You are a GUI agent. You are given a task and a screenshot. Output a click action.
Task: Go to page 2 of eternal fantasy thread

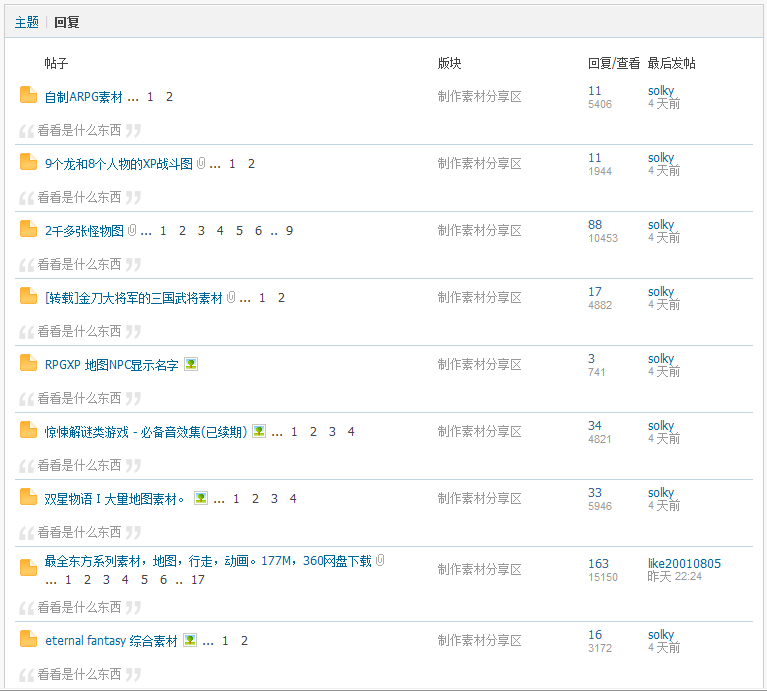(244, 641)
